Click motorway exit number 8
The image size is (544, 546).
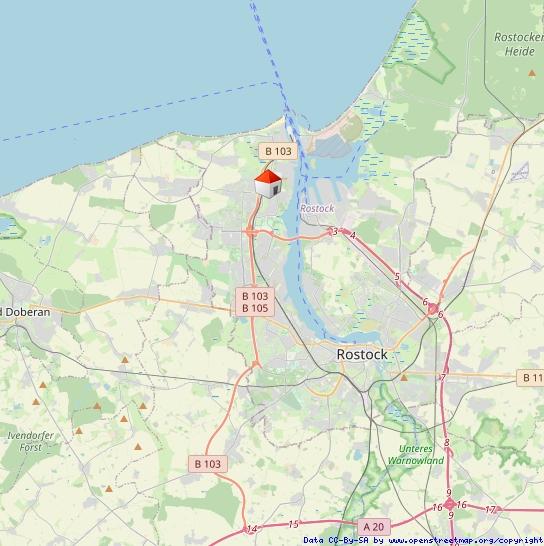click(x=447, y=443)
